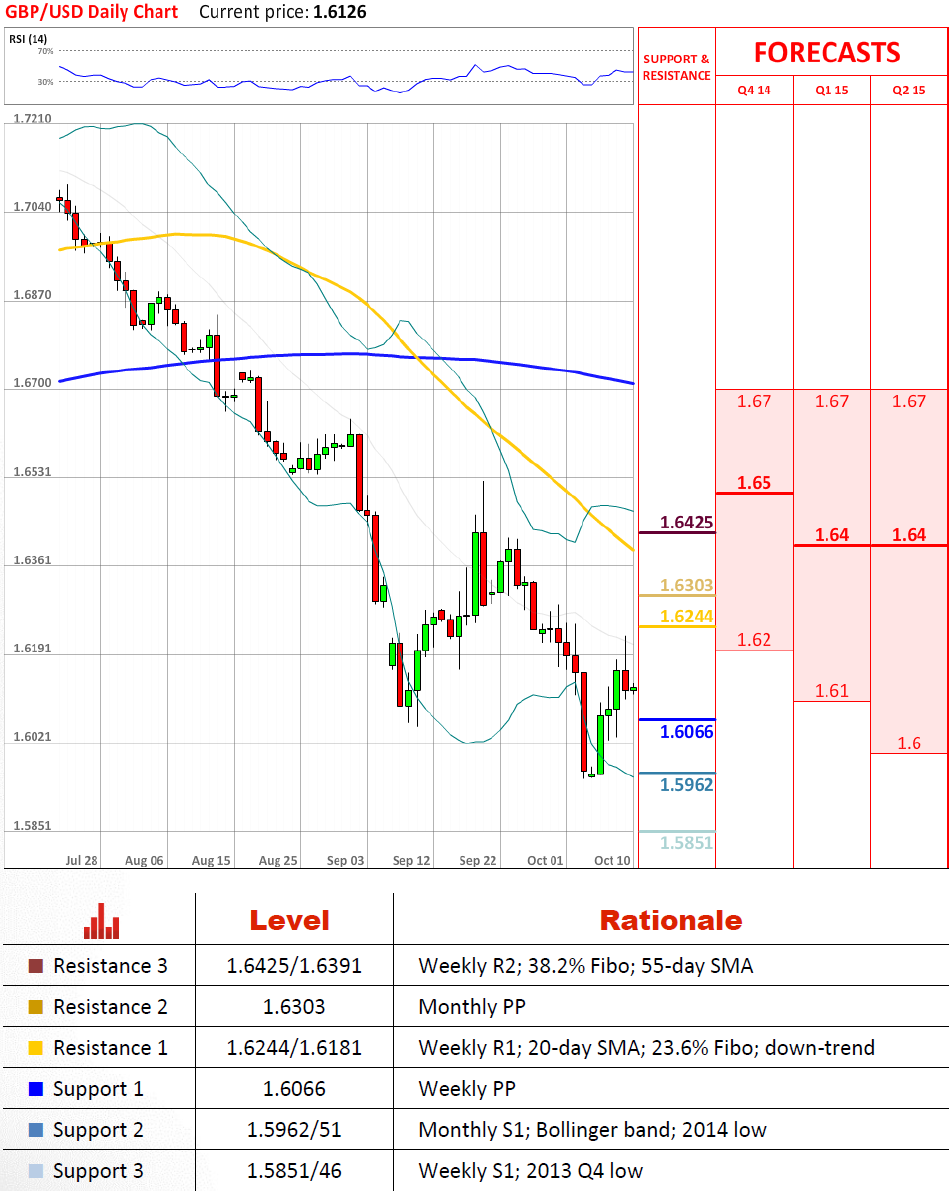Click the 1.67 upper bound in Q1 15
This screenshot has height=1191, width=950.
(x=832, y=401)
